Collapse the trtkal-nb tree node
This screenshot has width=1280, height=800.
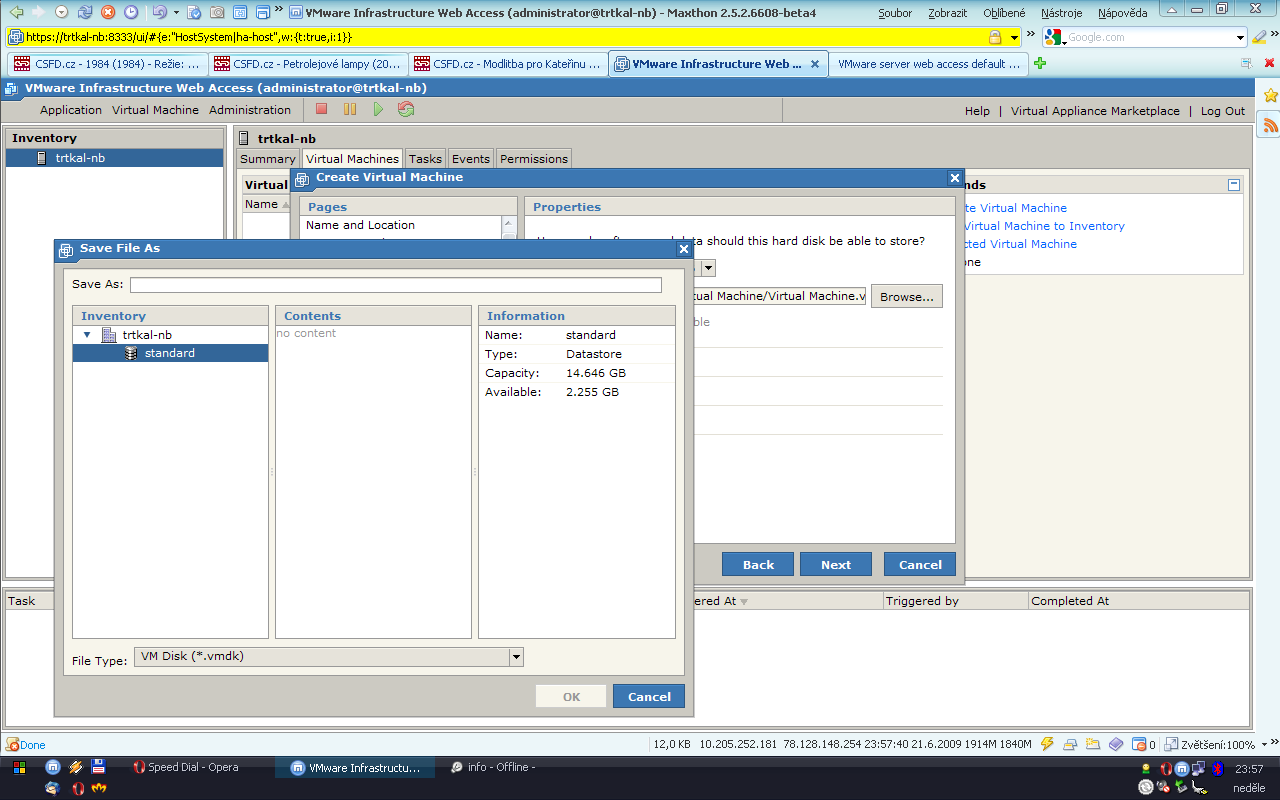(x=87, y=335)
